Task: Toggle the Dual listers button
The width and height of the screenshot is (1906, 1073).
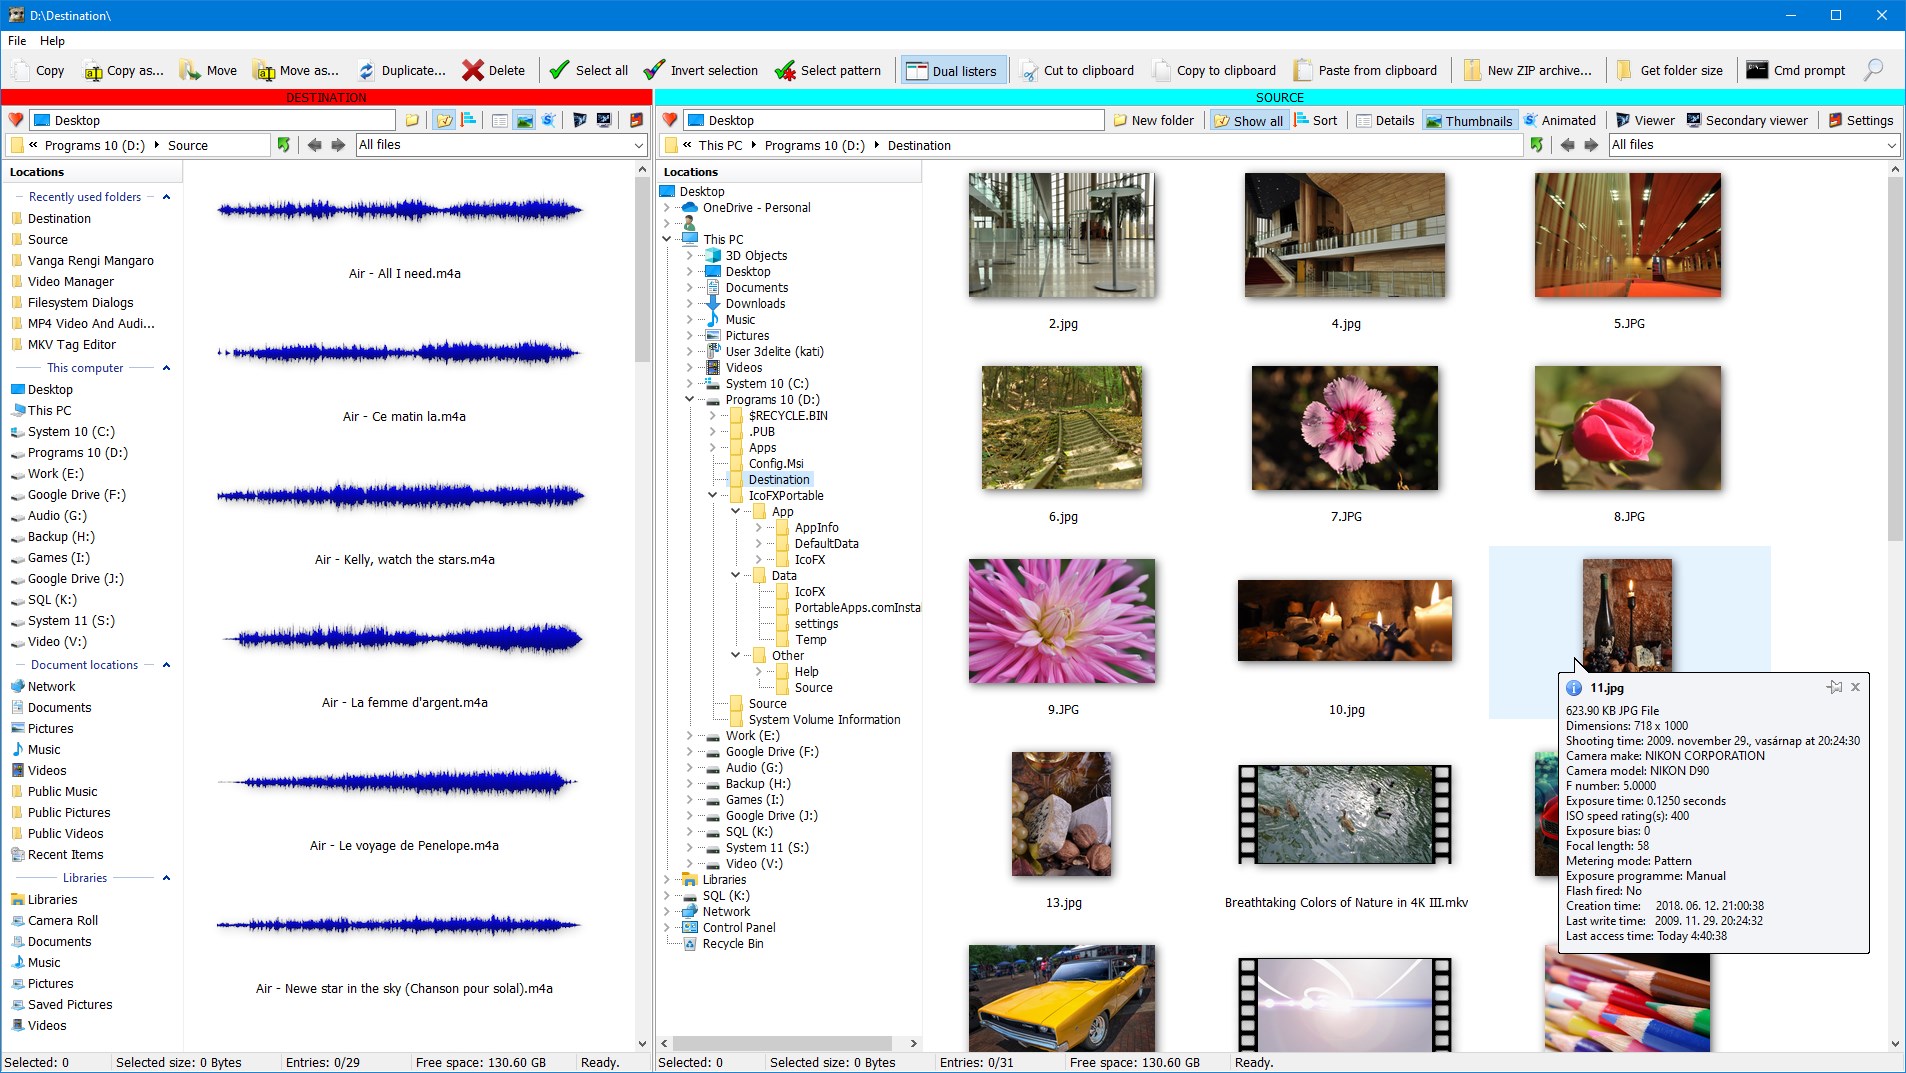Action: [x=951, y=70]
